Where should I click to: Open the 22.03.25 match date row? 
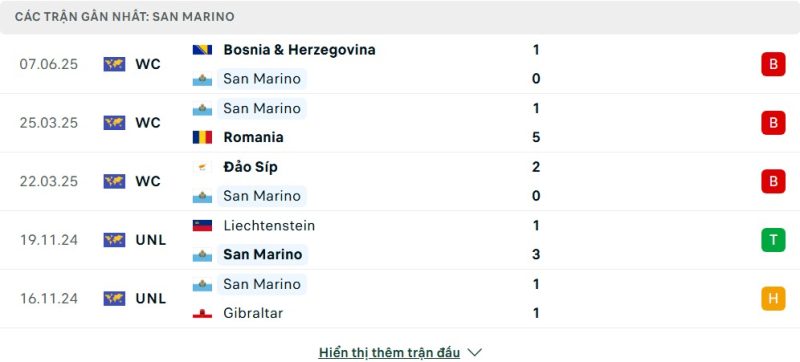[x=400, y=182]
